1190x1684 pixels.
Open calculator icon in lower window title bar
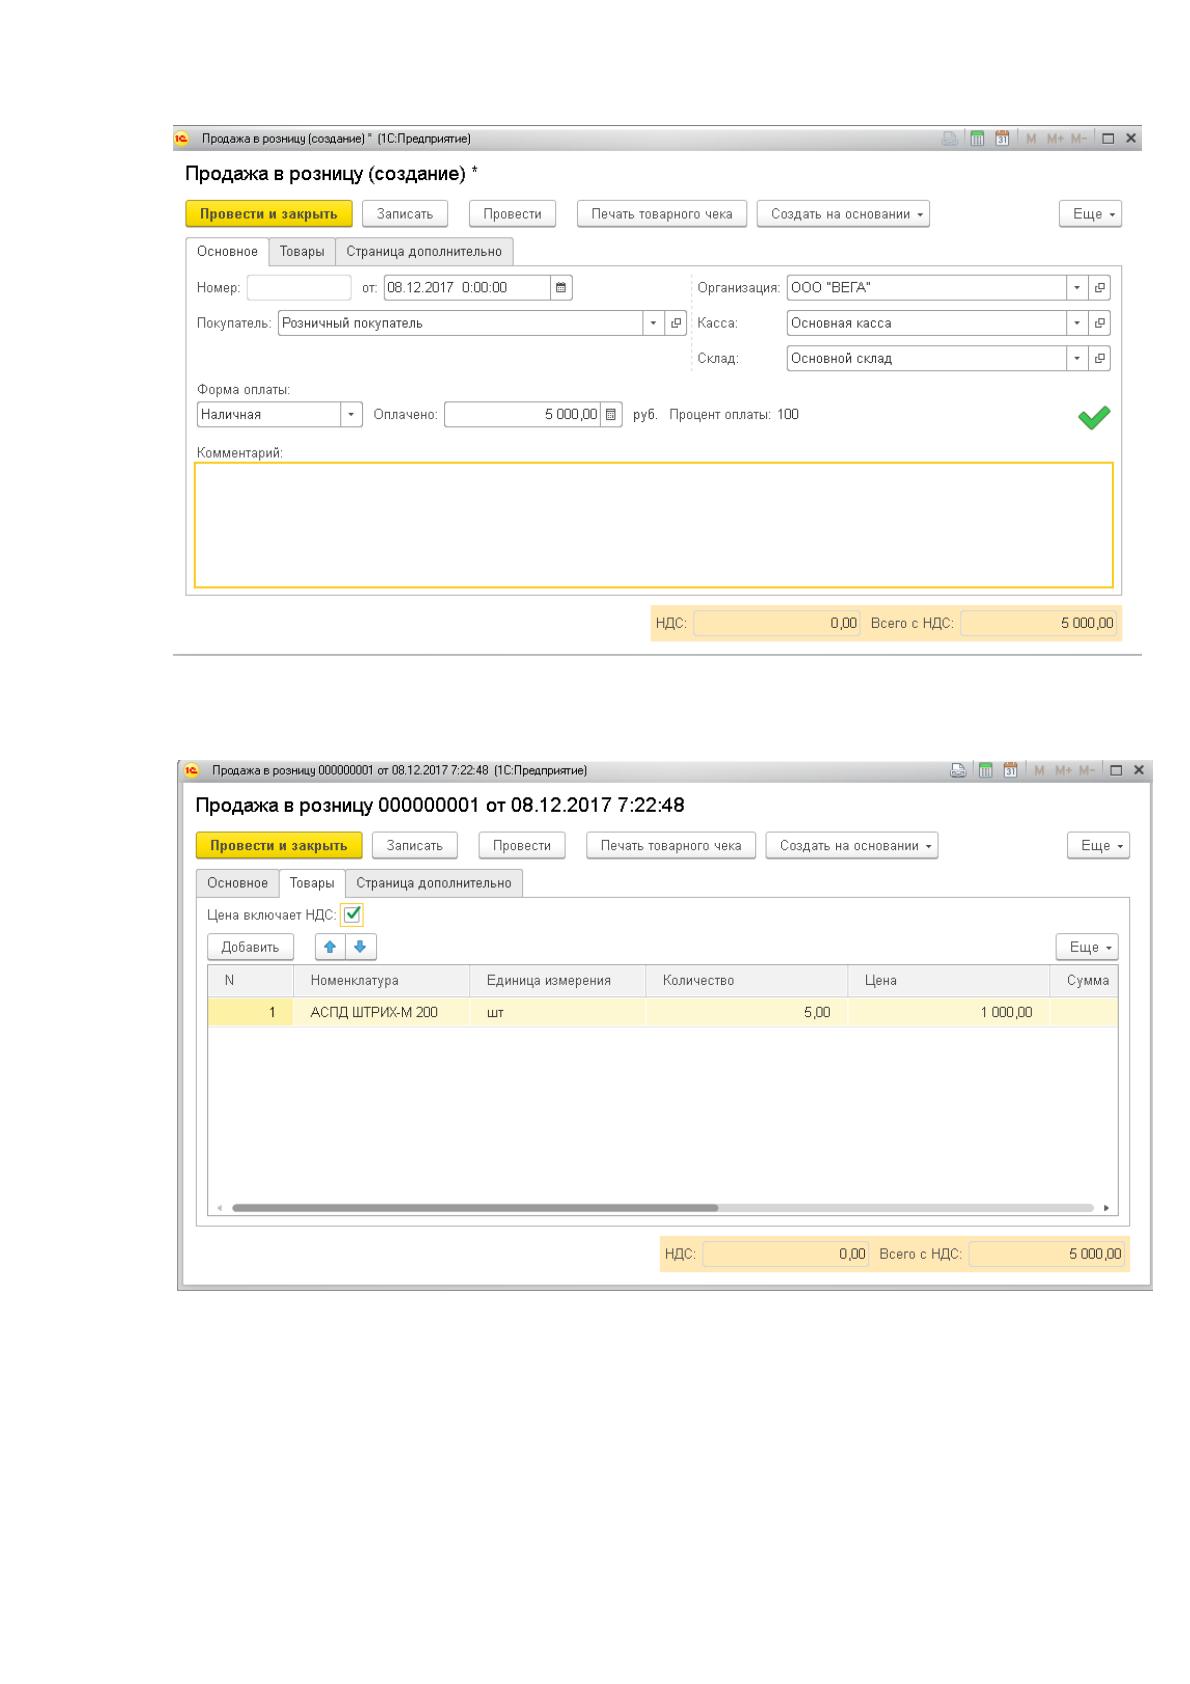pyautogui.click(x=985, y=770)
